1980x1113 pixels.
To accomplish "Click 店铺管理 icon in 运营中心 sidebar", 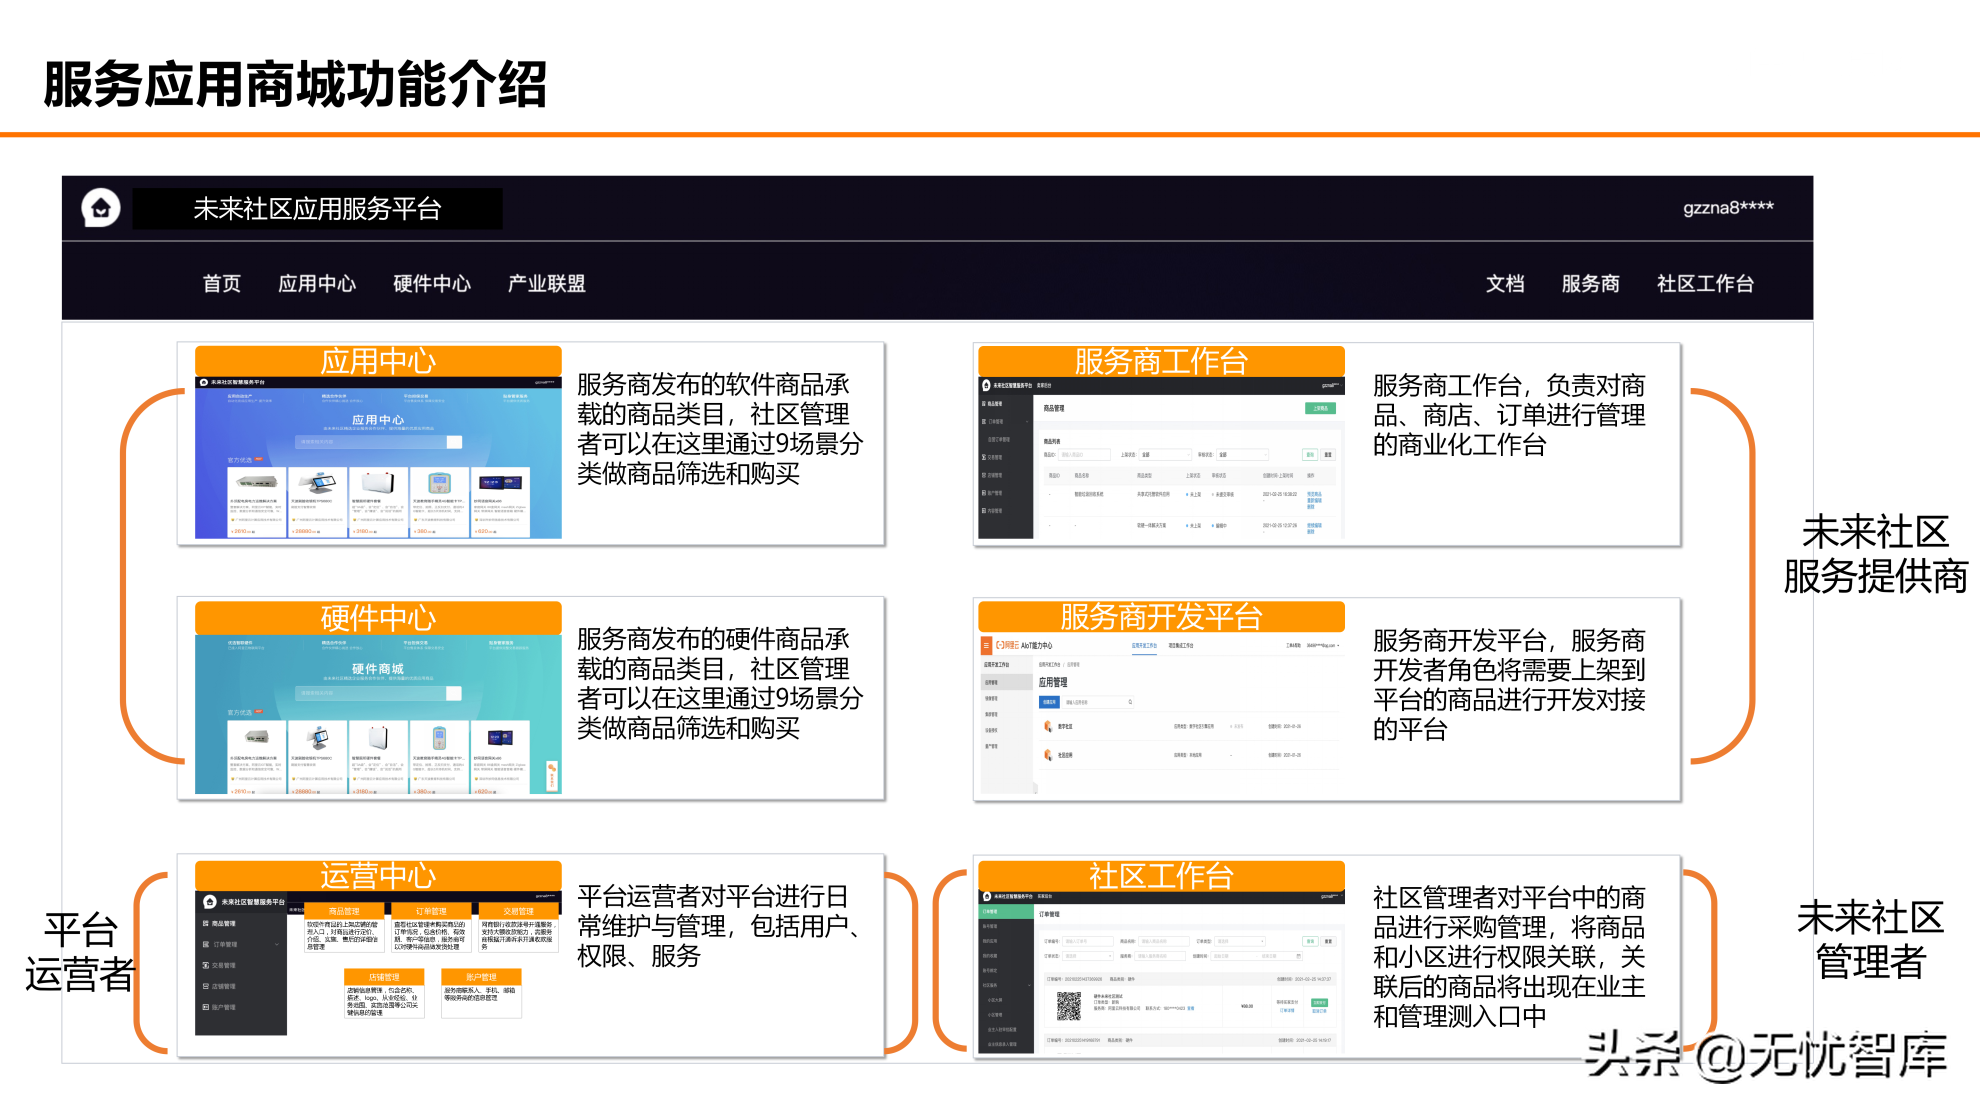I will click(x=206, y=986).
